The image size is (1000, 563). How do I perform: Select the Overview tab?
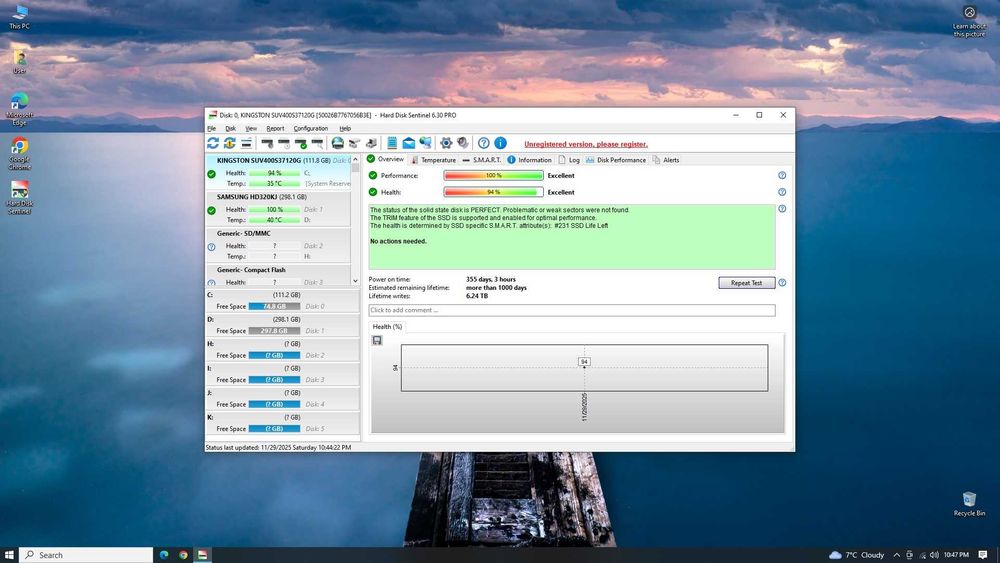[x=386, y=159]
